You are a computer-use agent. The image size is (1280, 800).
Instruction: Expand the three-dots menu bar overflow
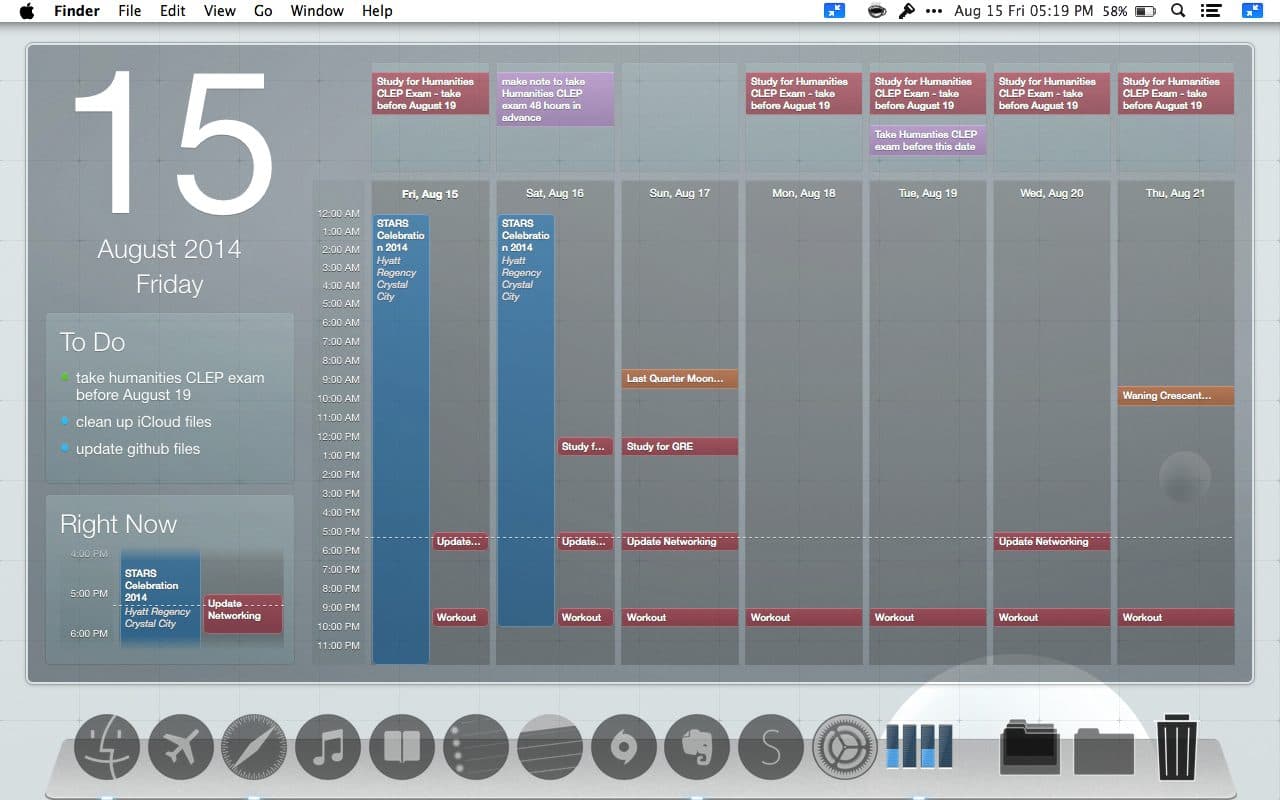pyautogui.click(x=934, y=11)
